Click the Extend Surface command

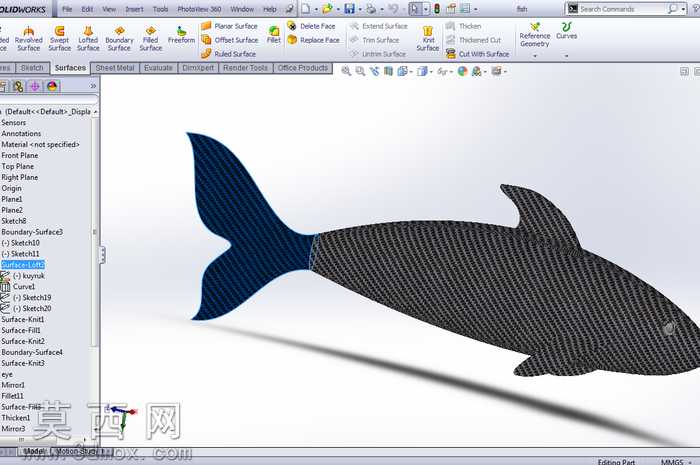(x=378, y=26)
